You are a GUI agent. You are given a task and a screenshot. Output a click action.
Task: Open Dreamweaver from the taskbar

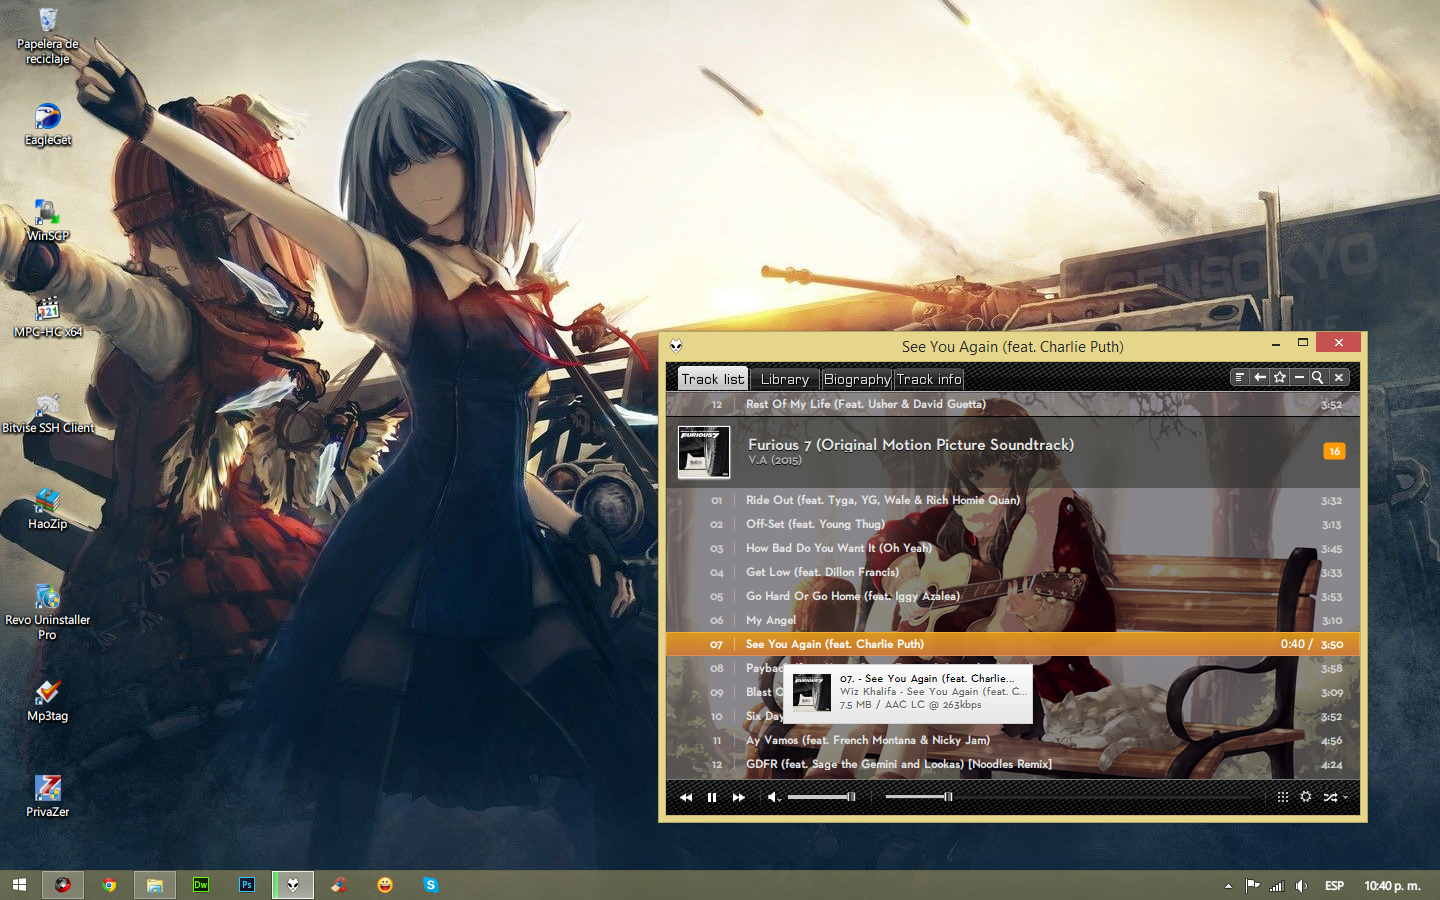click(201, 885)
